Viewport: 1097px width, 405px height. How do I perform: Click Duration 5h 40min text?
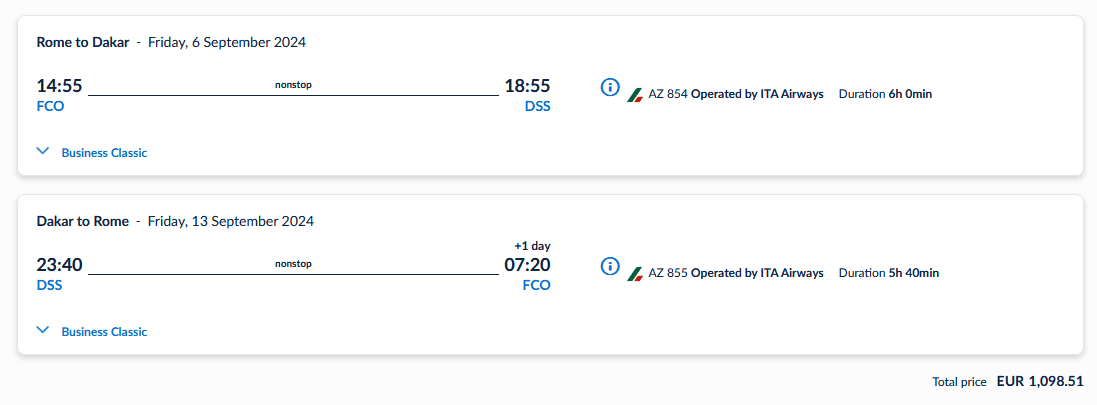pyautogui.click(x=888, y=273)
